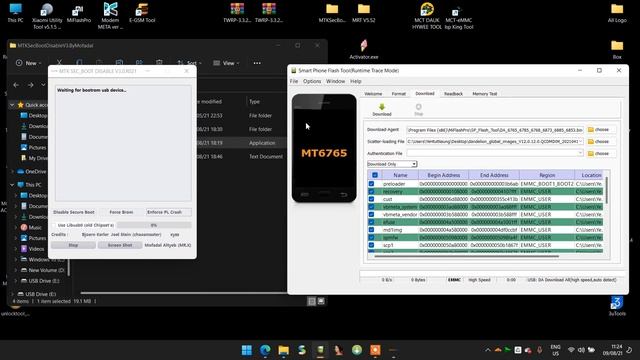Viewport: 640px width, 360px height.
Task: Select Music in the navigation pane
Action: click(31, 227)
